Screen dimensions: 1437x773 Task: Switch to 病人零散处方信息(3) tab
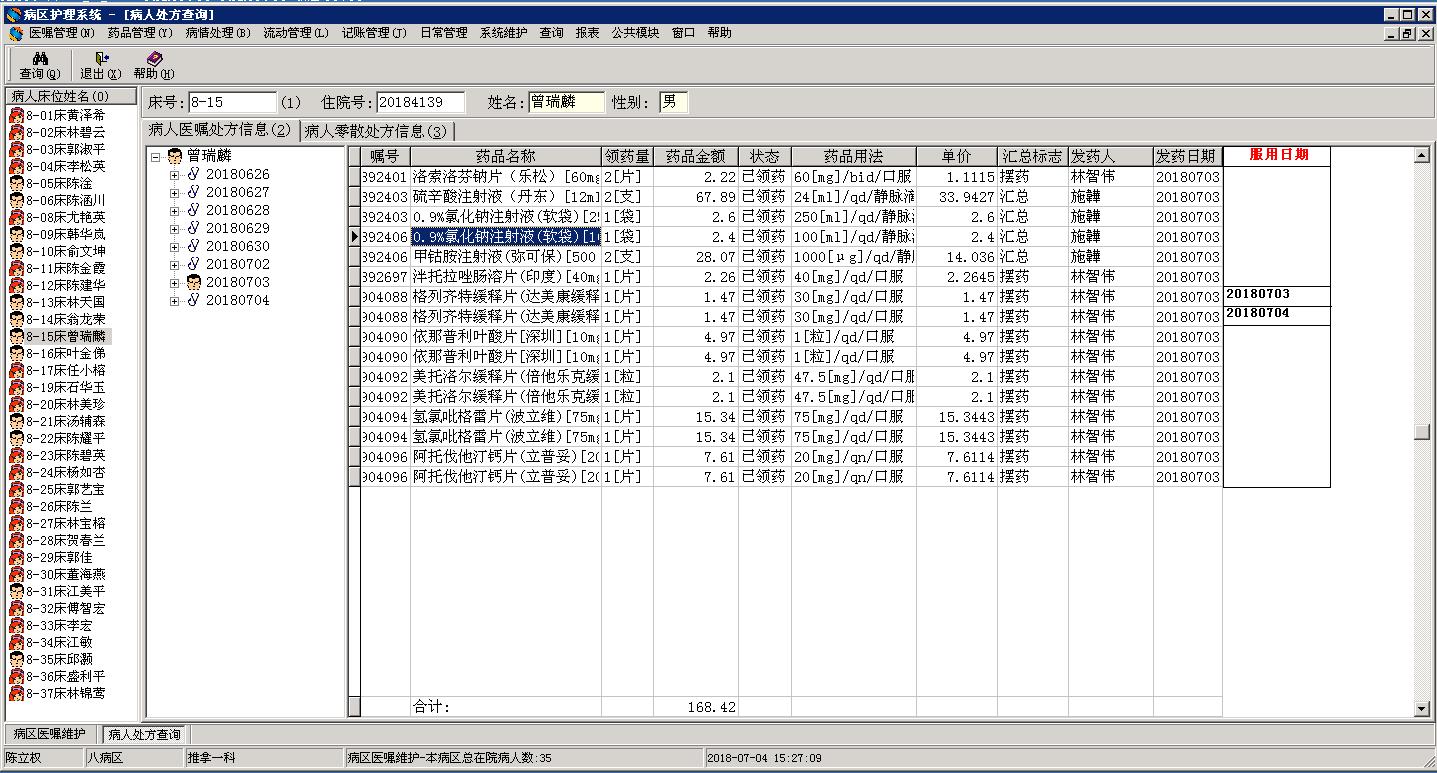click(x=375, y=131)
